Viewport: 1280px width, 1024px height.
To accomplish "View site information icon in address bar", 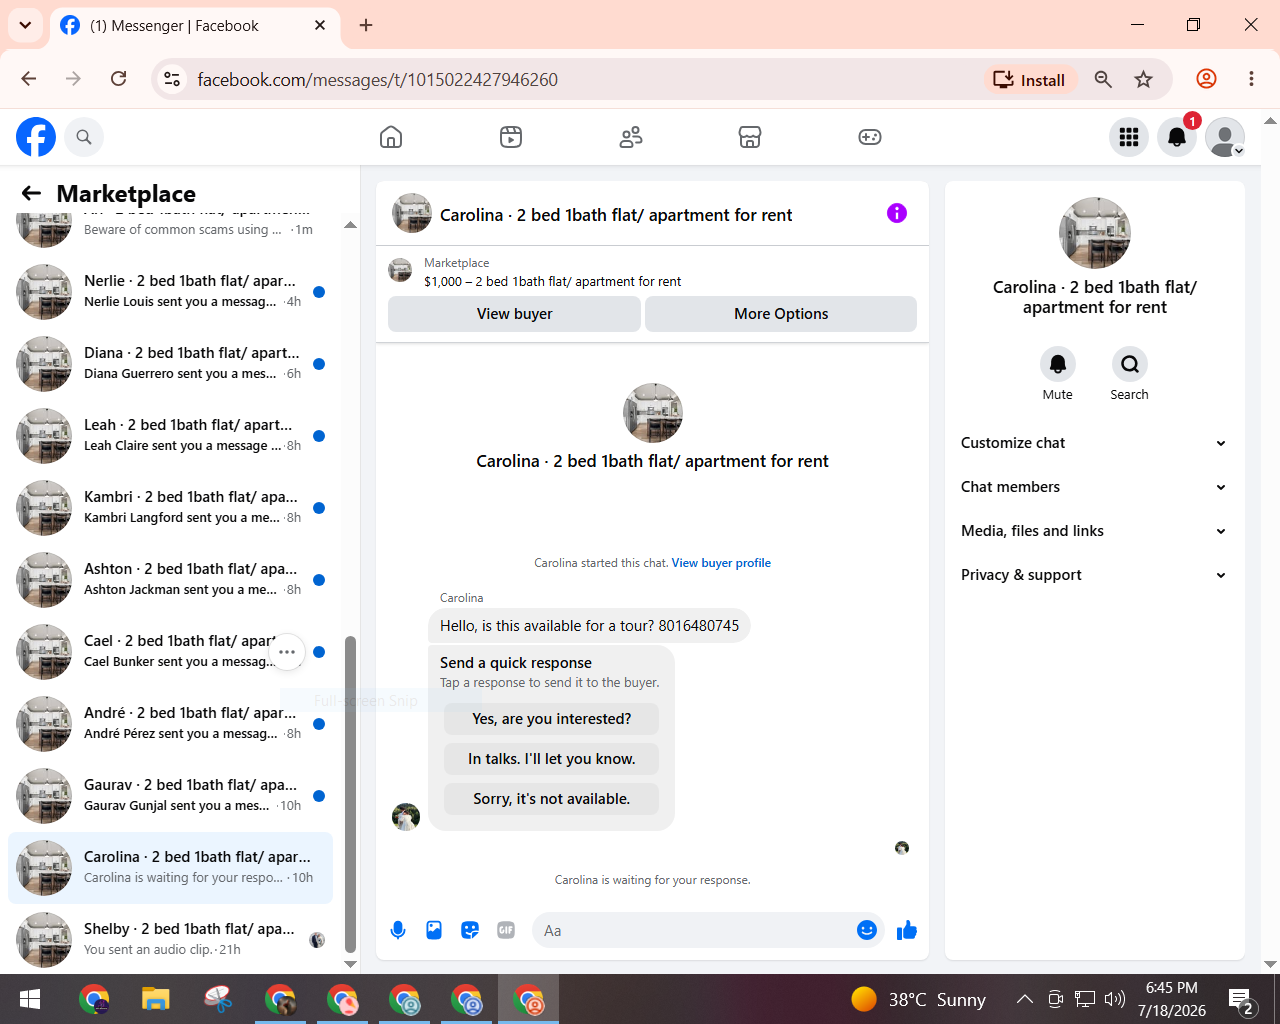I will coord(172,80).
